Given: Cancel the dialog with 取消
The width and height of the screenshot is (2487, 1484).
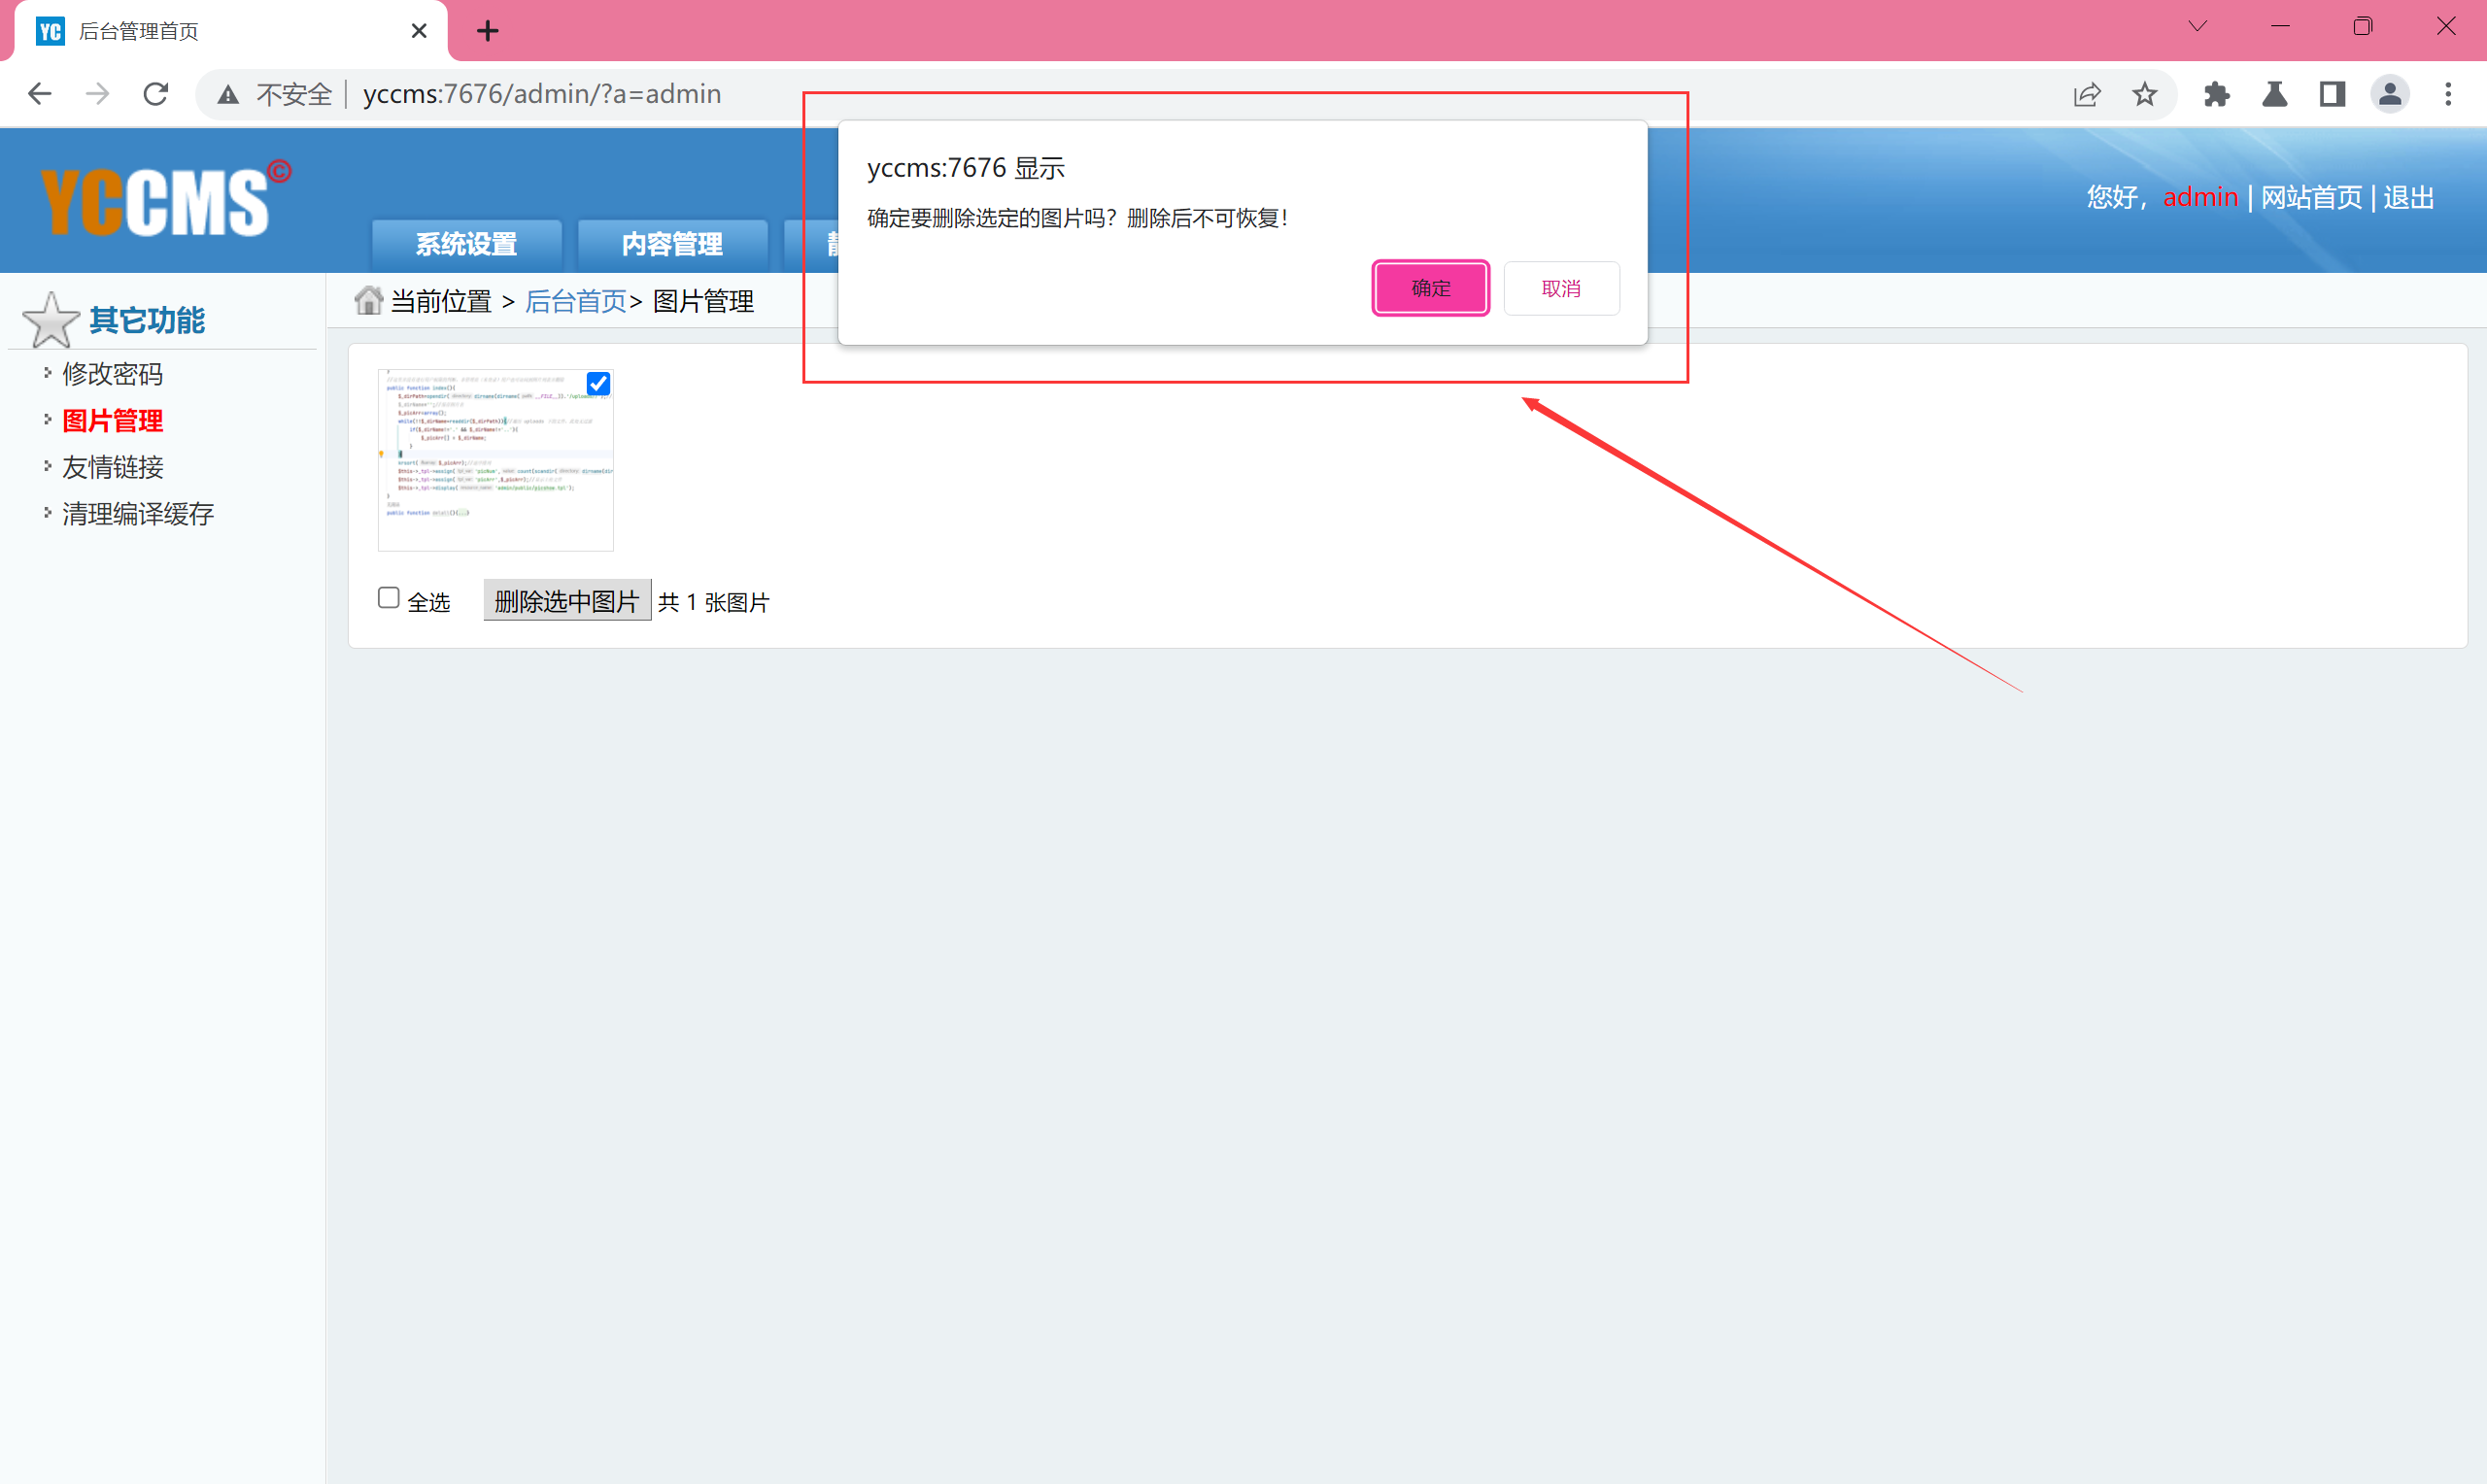Looking at the screenshot, I should [x=1560, y=288].
